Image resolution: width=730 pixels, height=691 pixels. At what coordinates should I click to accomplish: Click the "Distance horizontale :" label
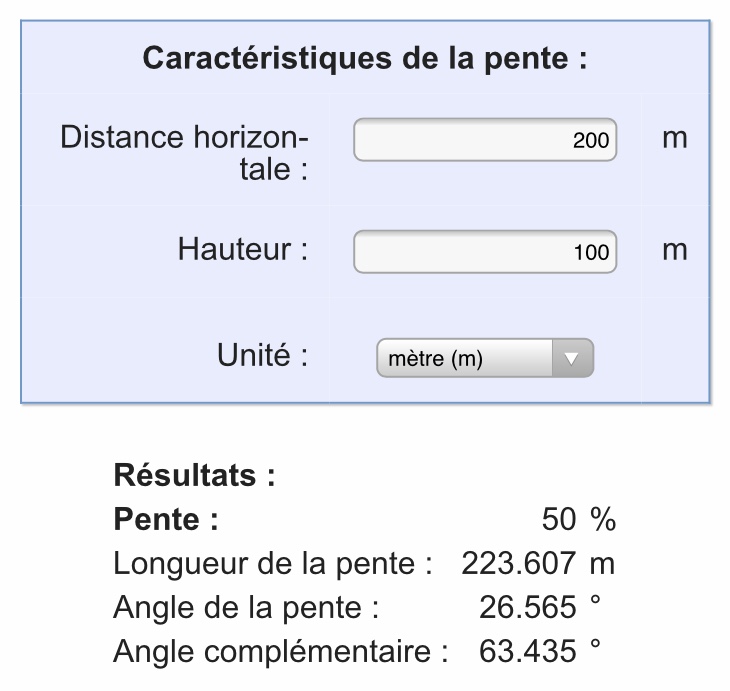point(185,152)
